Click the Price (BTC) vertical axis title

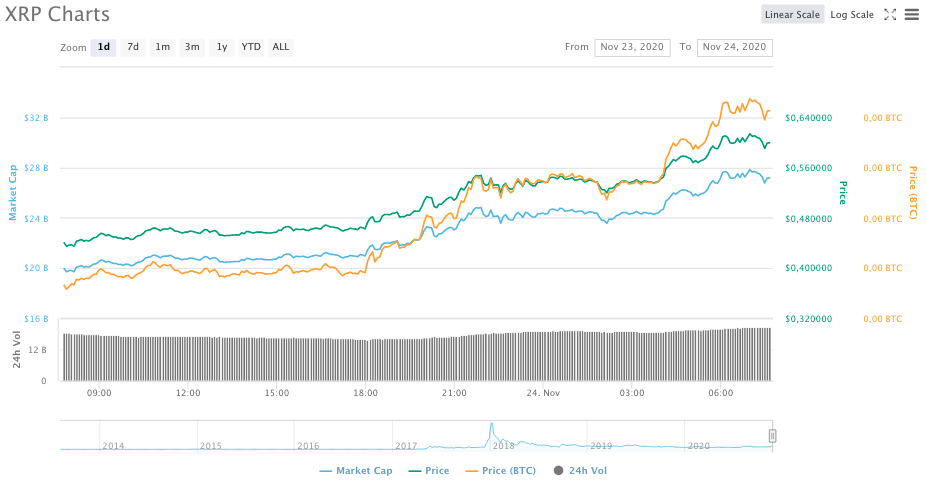pyautogui.click(x=913, y=193)
